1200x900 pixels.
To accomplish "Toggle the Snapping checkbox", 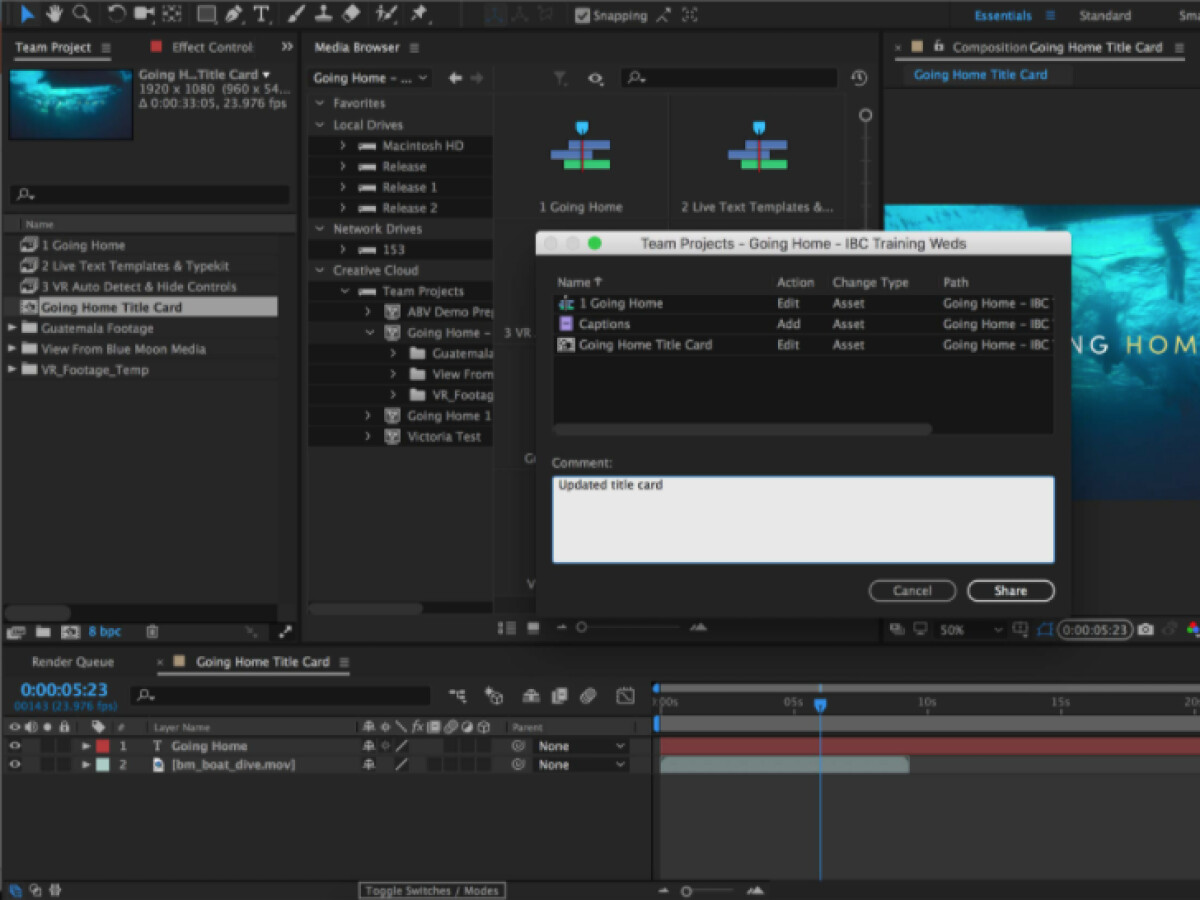I will click(x=582, y=15).
